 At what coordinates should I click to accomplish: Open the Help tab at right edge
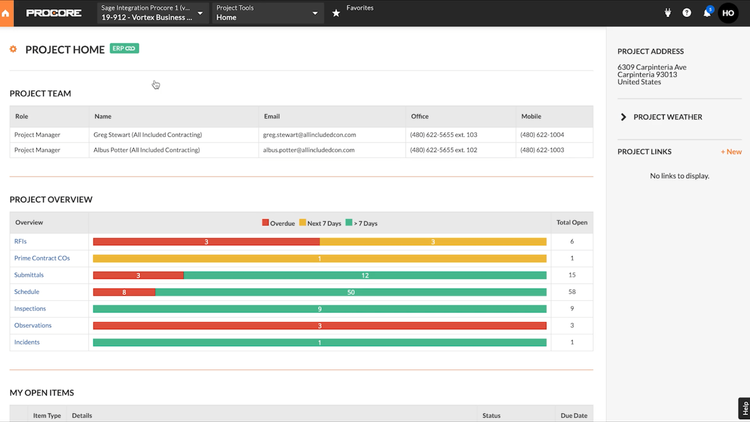pyautogui.click(x=744, y=408)
